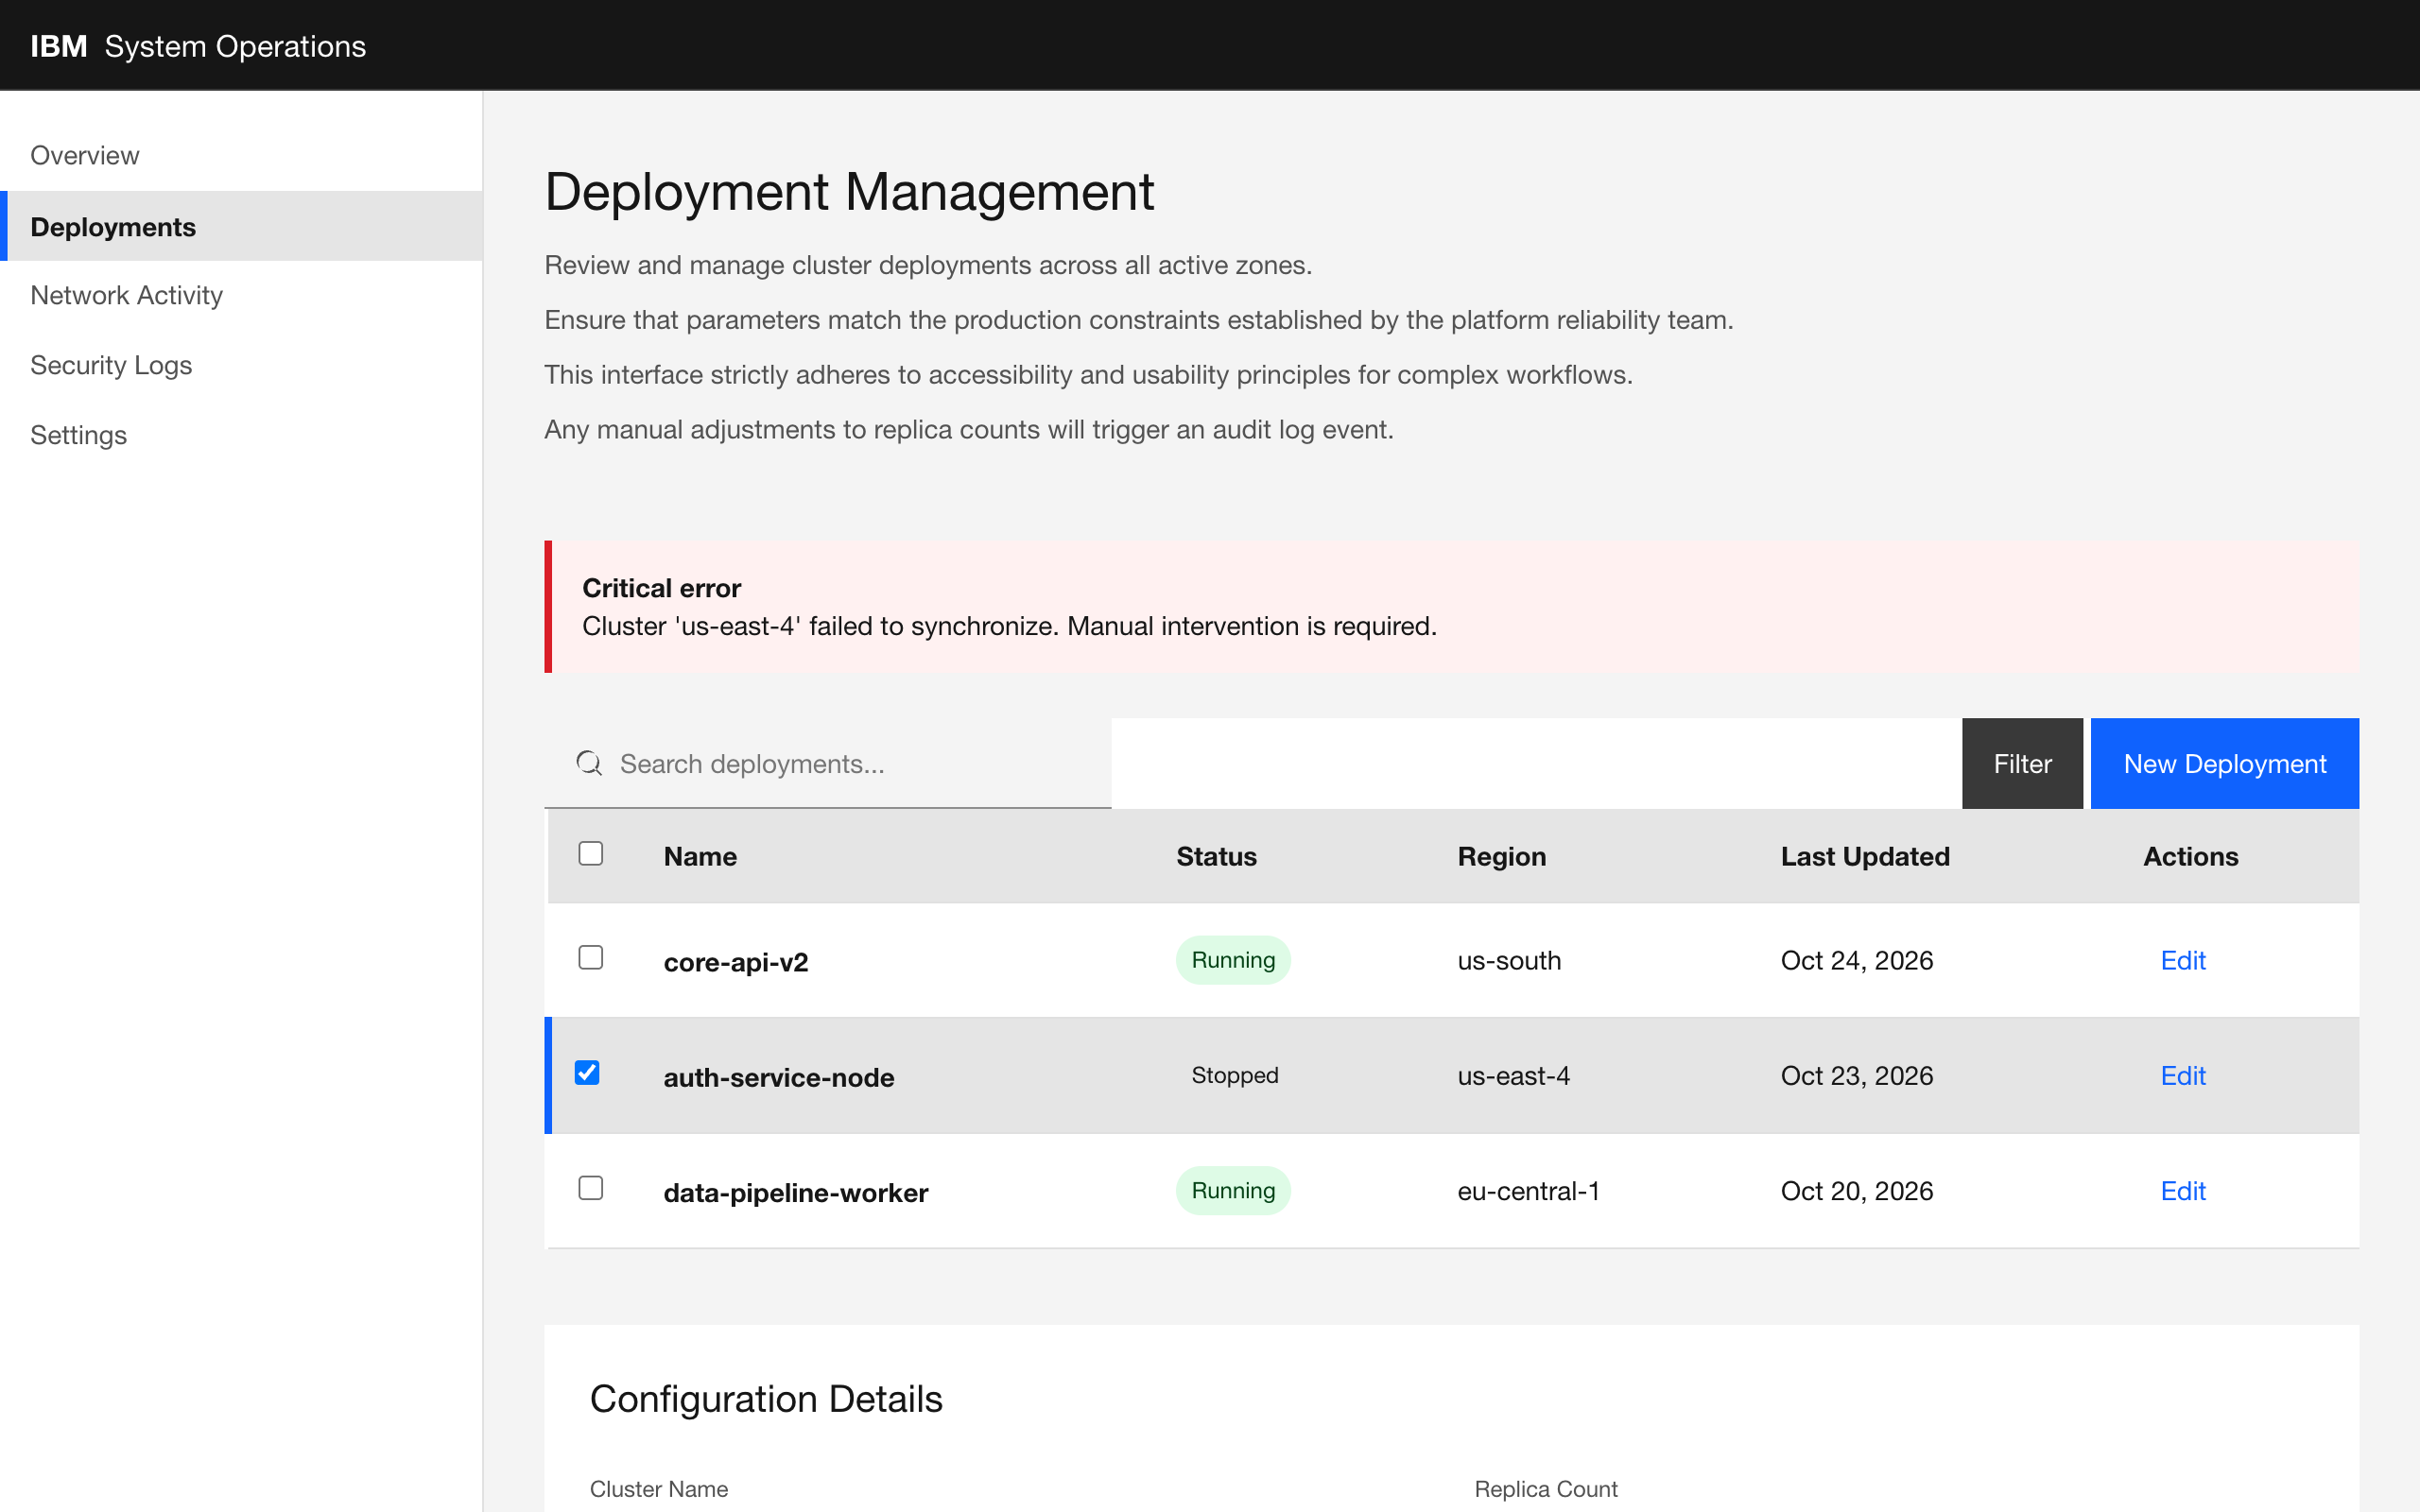Edit the data-pipeline-worker deployment
This screenshot has height=1512, width=2420.
coord(2183,1190)
